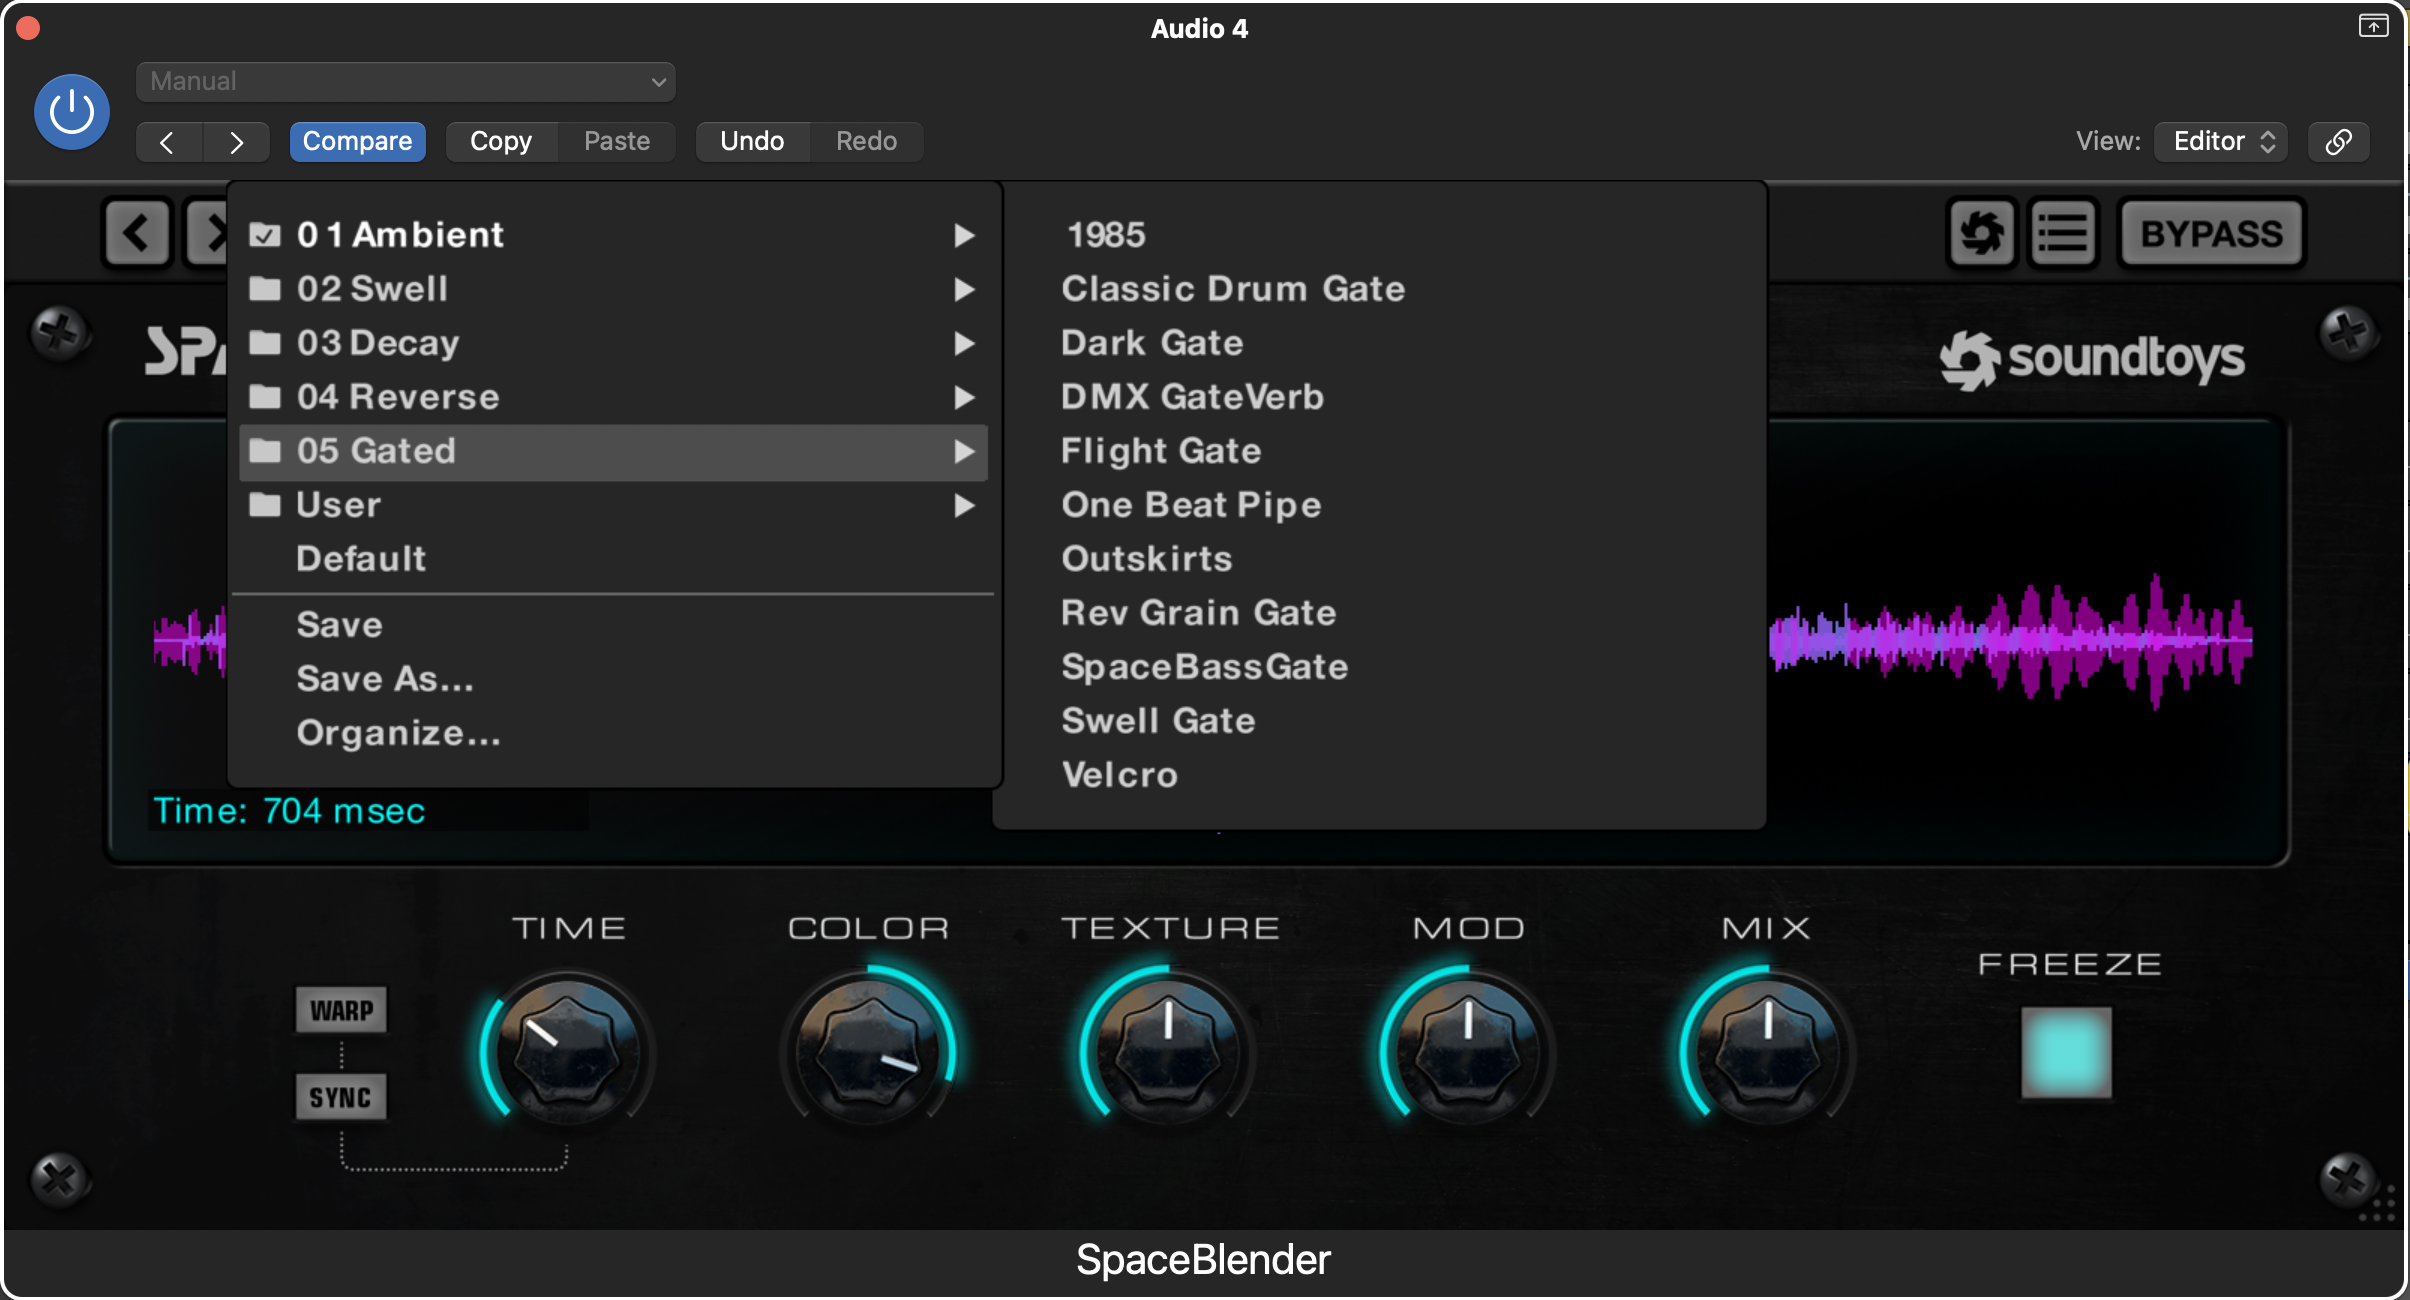This screenshot has height=1300, width=2410.
Task: Select the Rev Grain Gate preset
Action: (1199, 613)
